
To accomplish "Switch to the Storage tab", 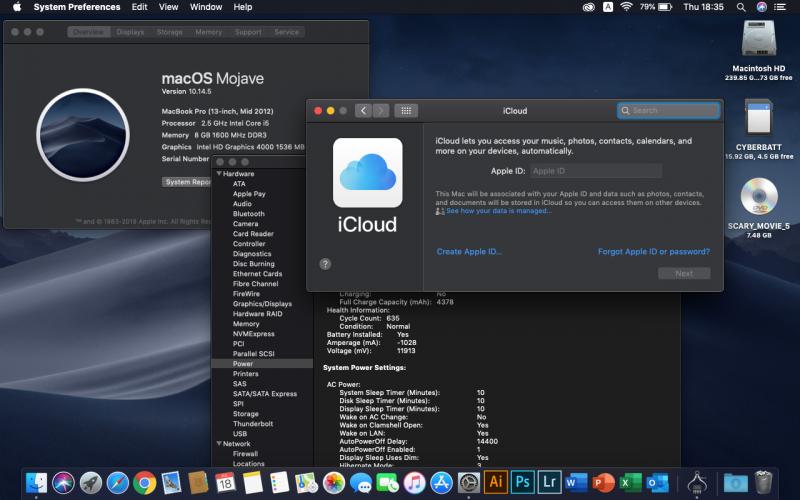I will [x=170, y=32].
